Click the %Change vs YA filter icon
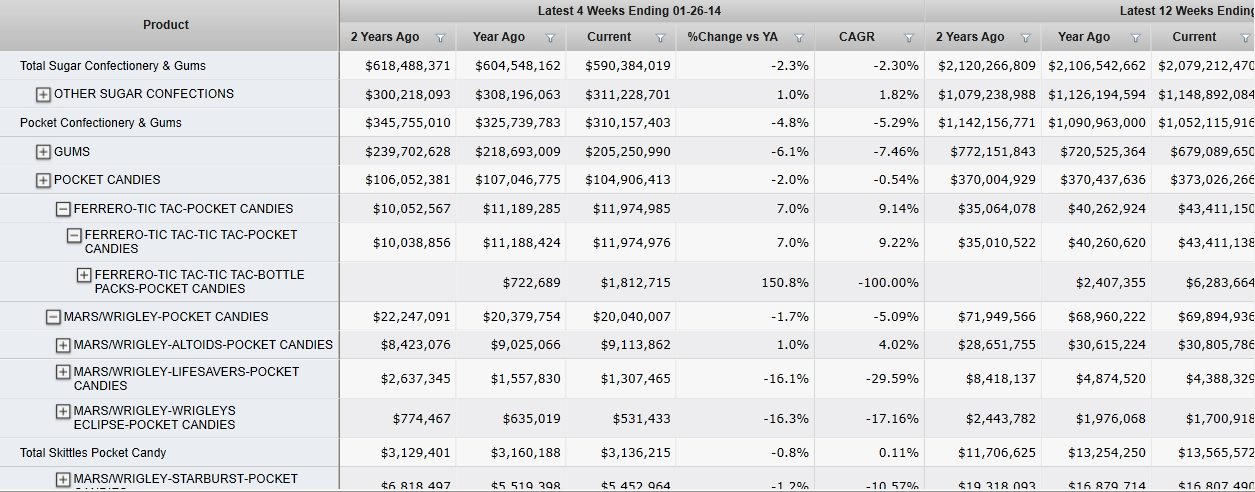 click(799, 38)
